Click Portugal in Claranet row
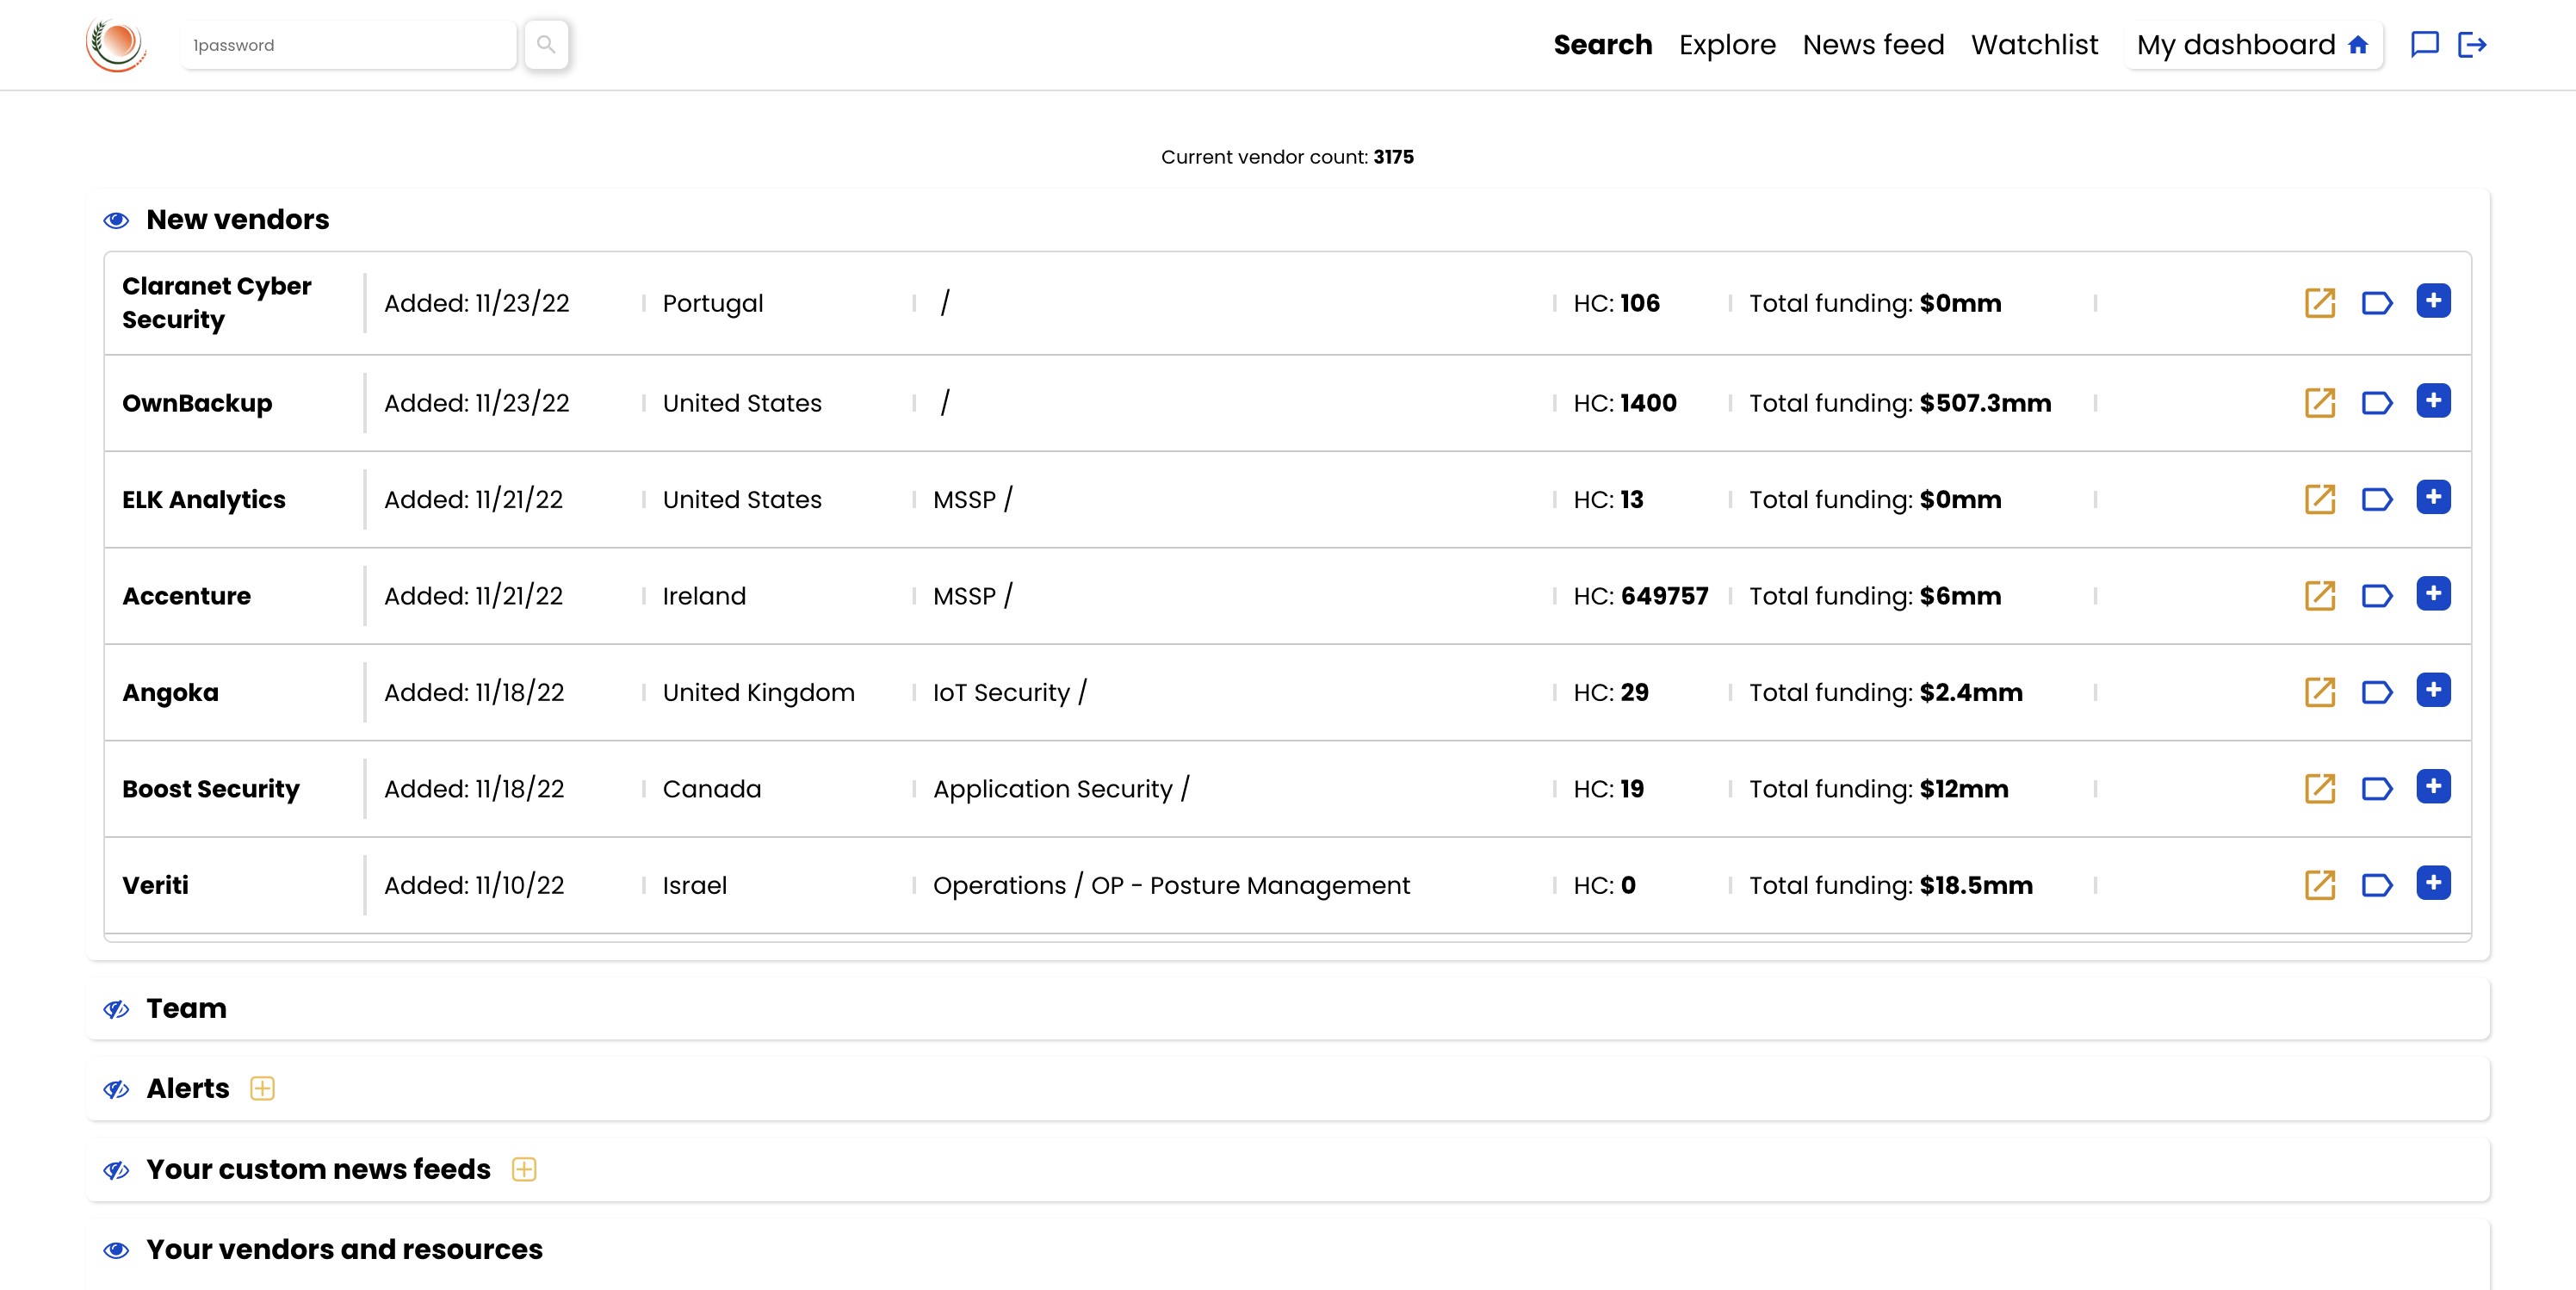The width and height of the screenshot is (2576, 1290). (713, 303)
